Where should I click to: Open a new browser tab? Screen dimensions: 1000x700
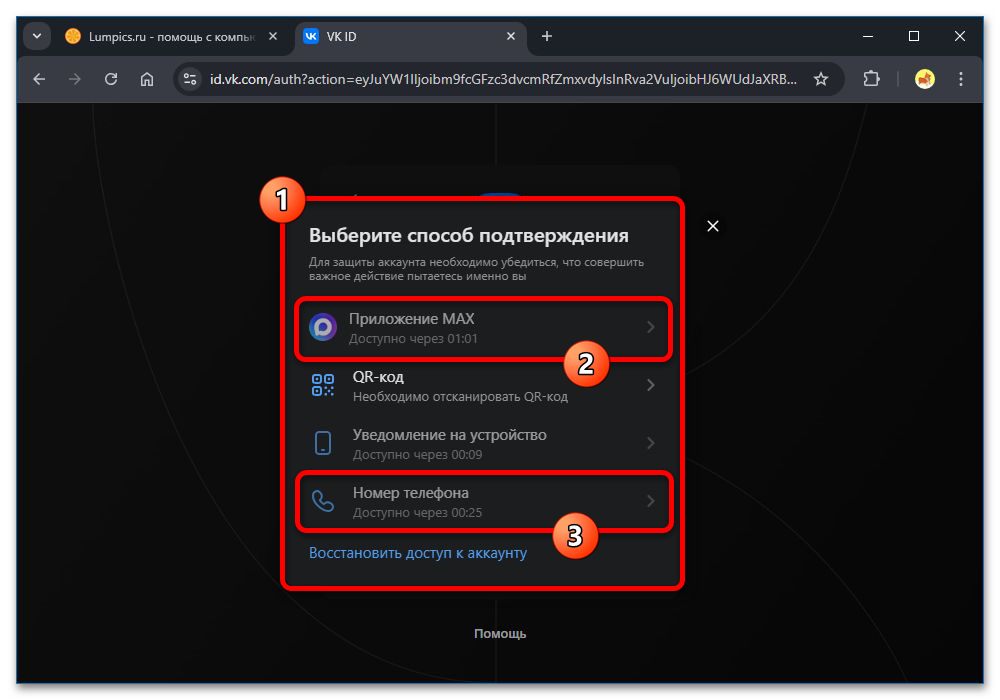[x=547, y=36]
